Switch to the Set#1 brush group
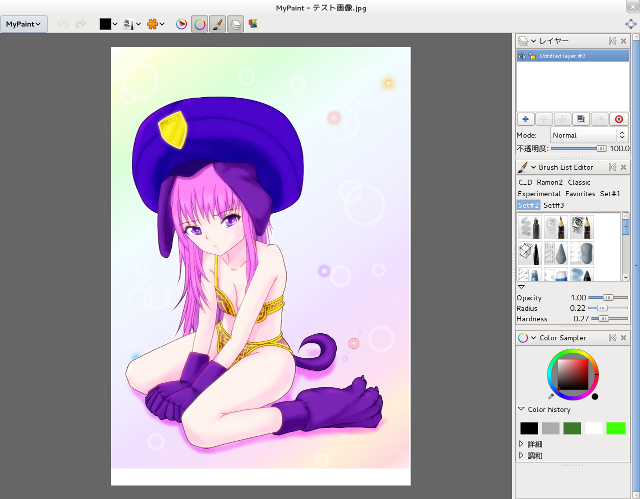The image size is (640, 499). 610,194
